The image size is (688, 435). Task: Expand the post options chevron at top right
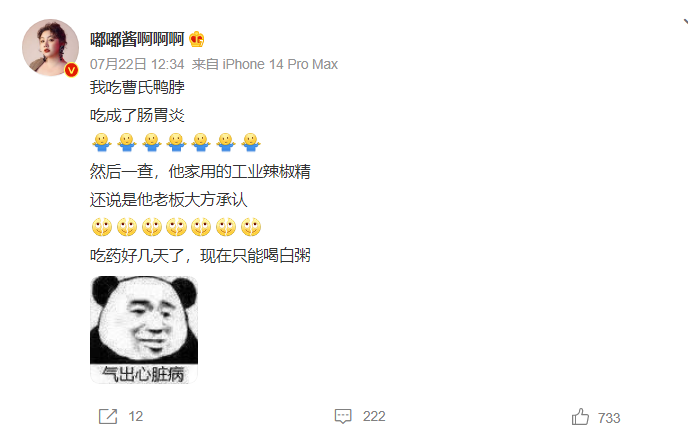[685, 22]
